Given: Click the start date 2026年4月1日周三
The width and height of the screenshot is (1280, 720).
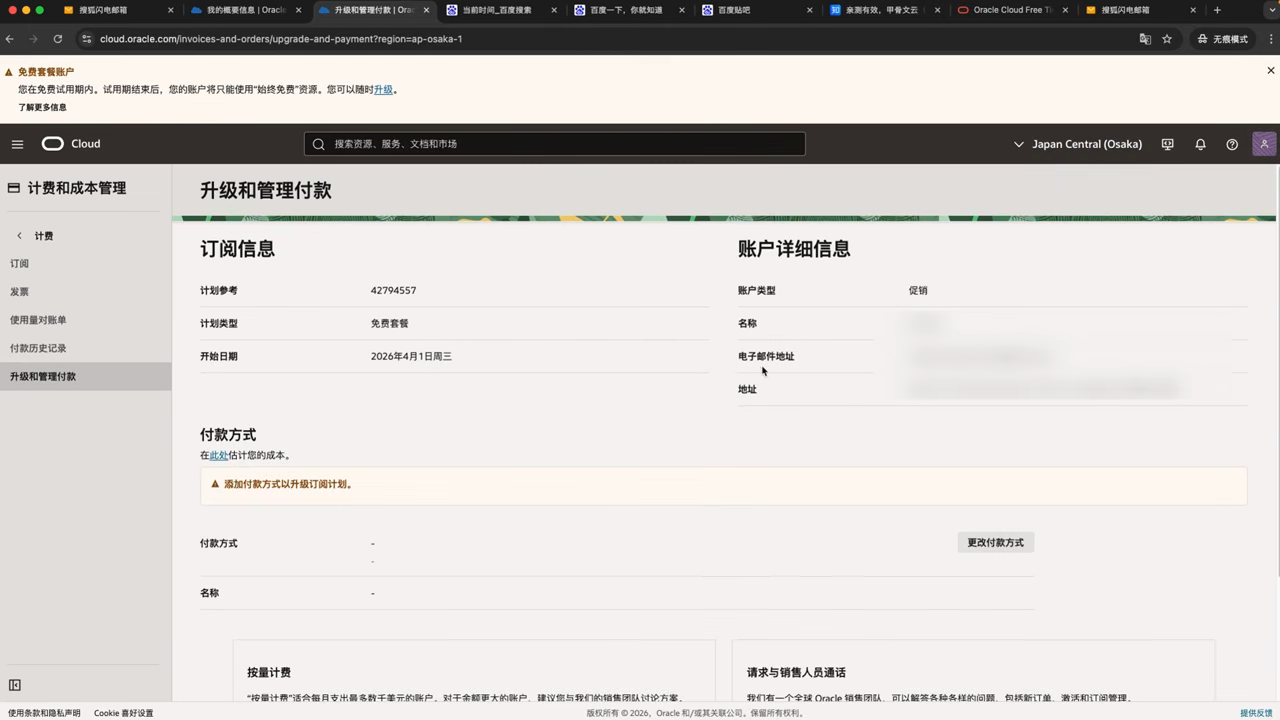Looking at the screenshot, I should click(411, 357).
